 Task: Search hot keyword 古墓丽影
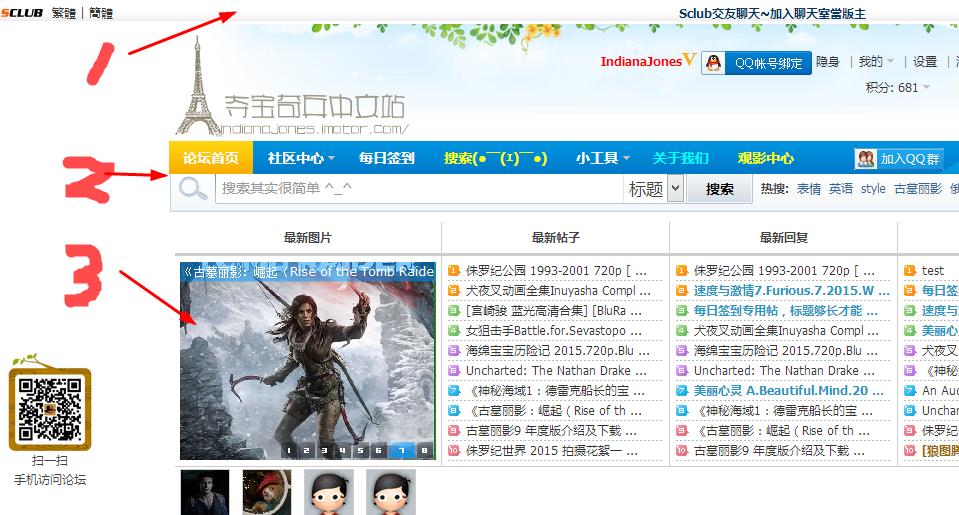(x=917, y=189)
